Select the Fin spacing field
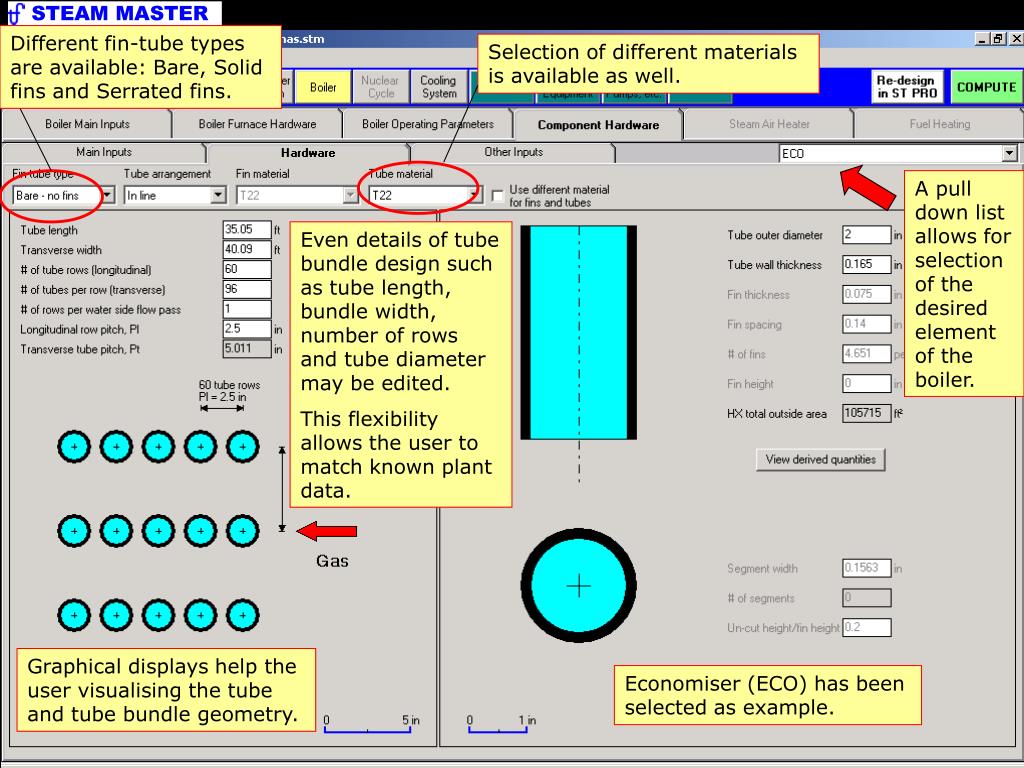 tap(867, 324)
